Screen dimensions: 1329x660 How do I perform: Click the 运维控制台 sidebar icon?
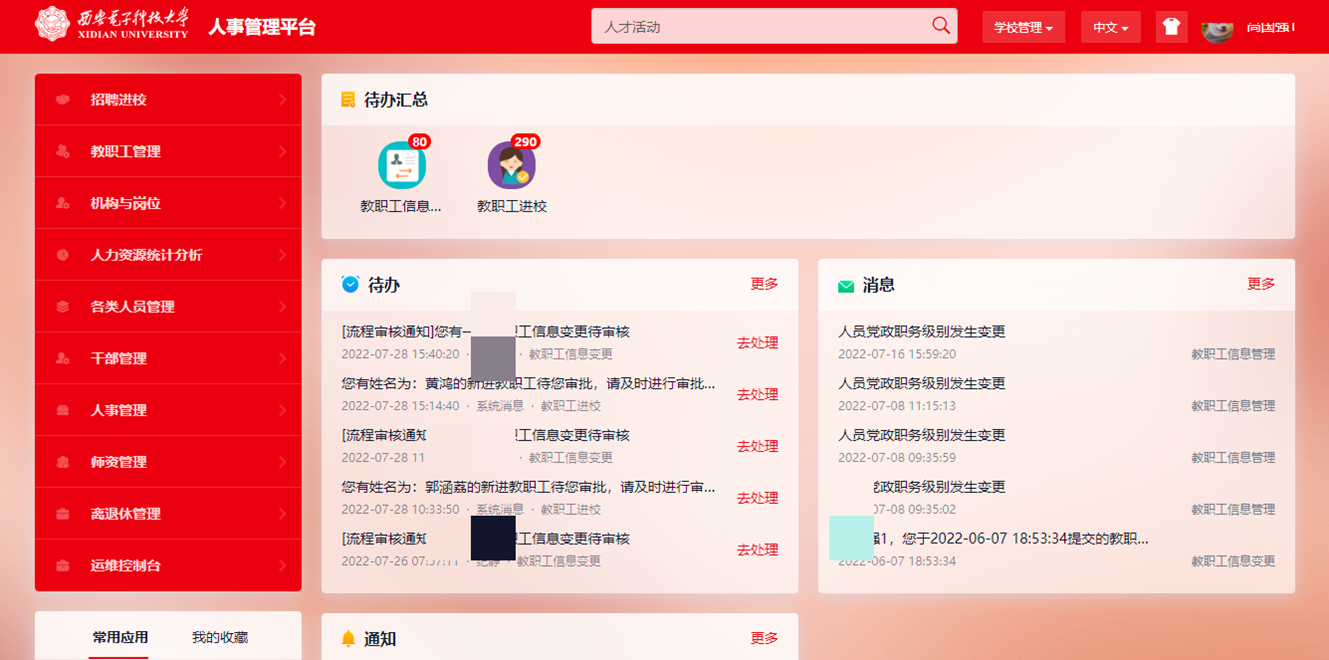[x=63, y=566]
